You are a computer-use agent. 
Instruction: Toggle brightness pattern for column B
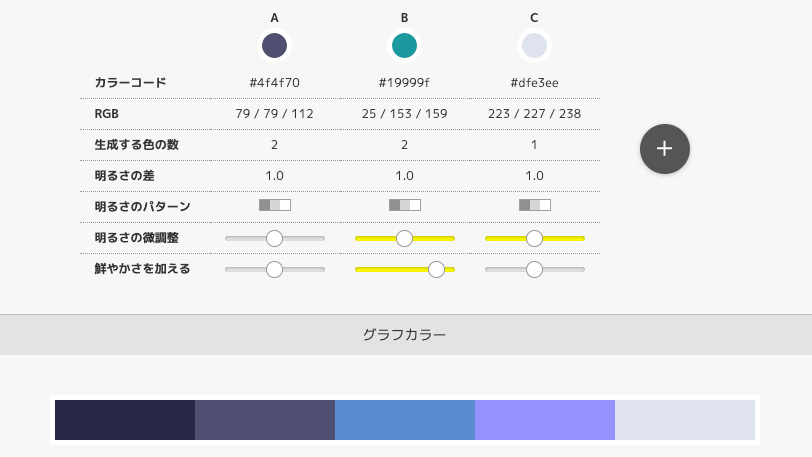coord(405,205)
